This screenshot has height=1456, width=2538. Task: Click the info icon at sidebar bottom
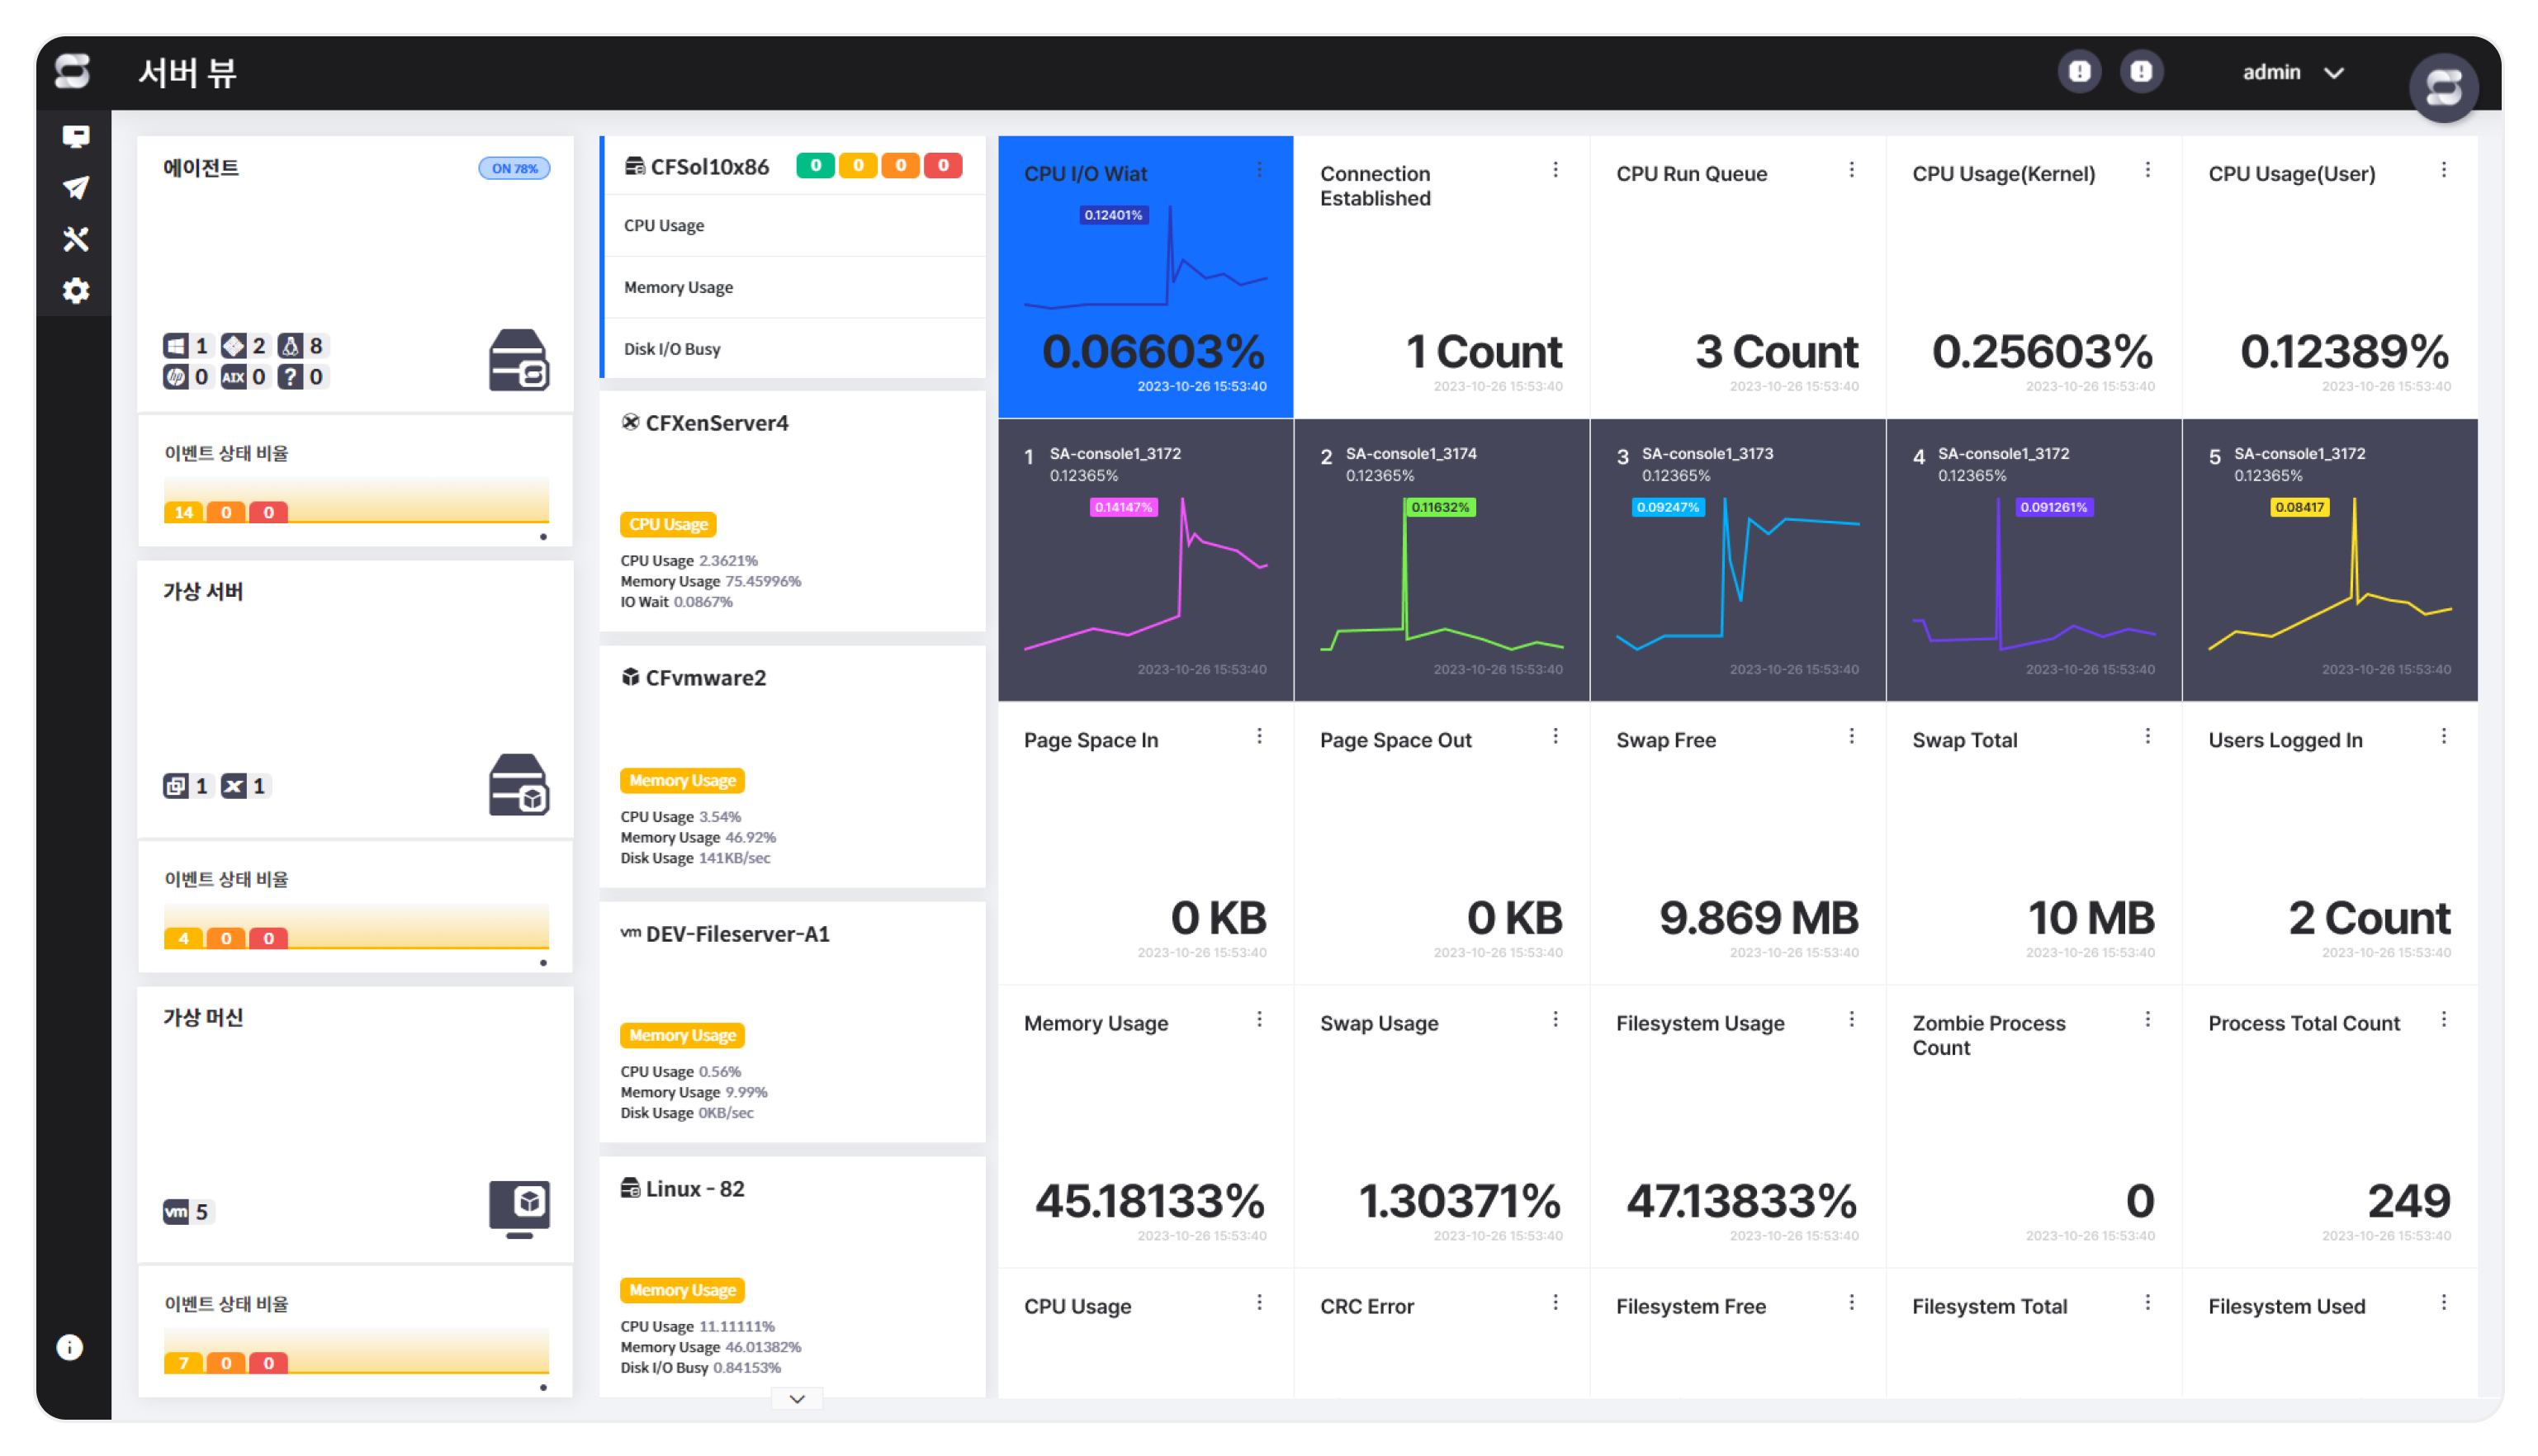coord(69,1347)
